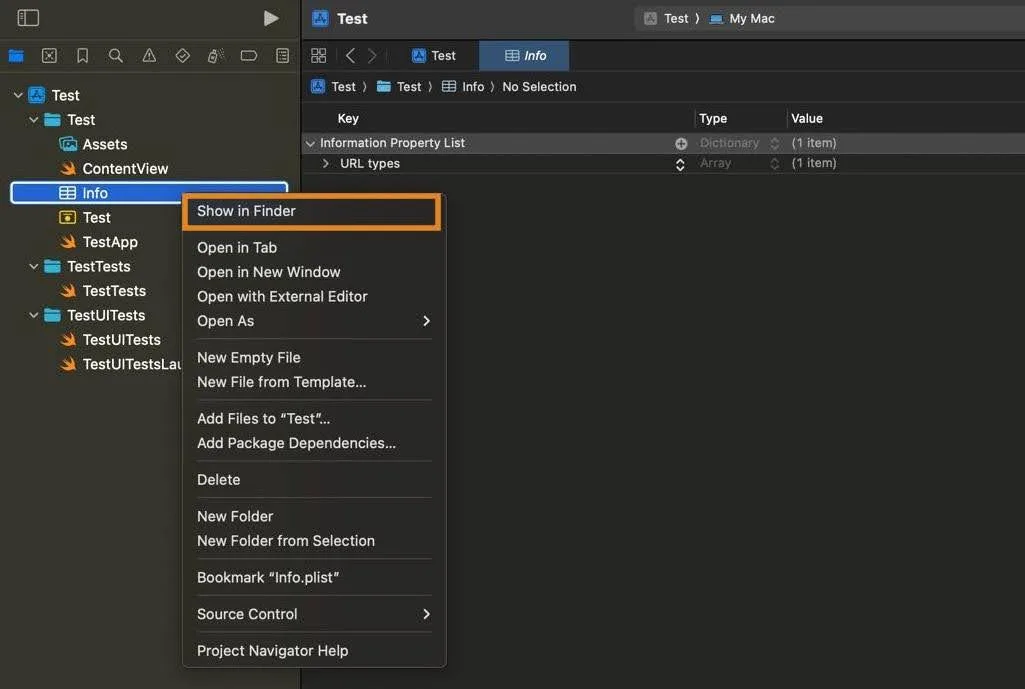Switch to the Info editor tab
Image resolution: width=1025 pixels, height=689 pixels.
524,56
